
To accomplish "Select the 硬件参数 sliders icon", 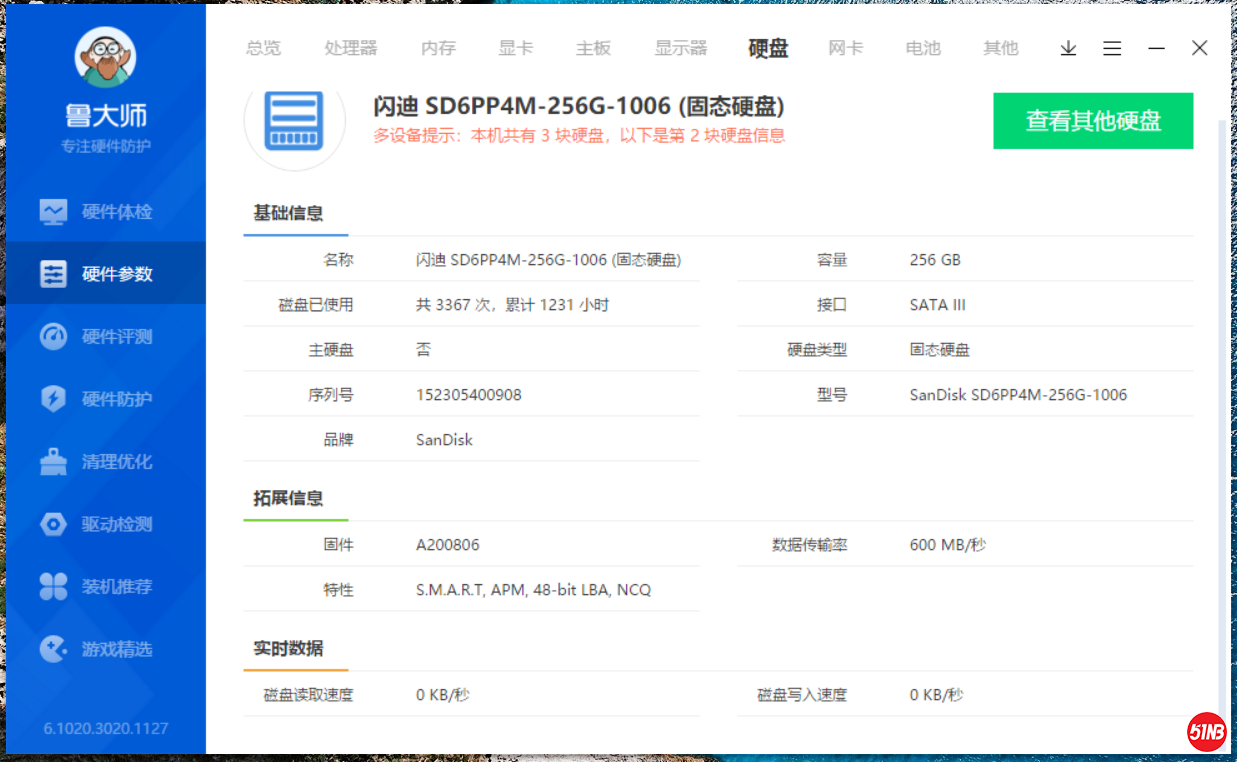I will [53, 274].
